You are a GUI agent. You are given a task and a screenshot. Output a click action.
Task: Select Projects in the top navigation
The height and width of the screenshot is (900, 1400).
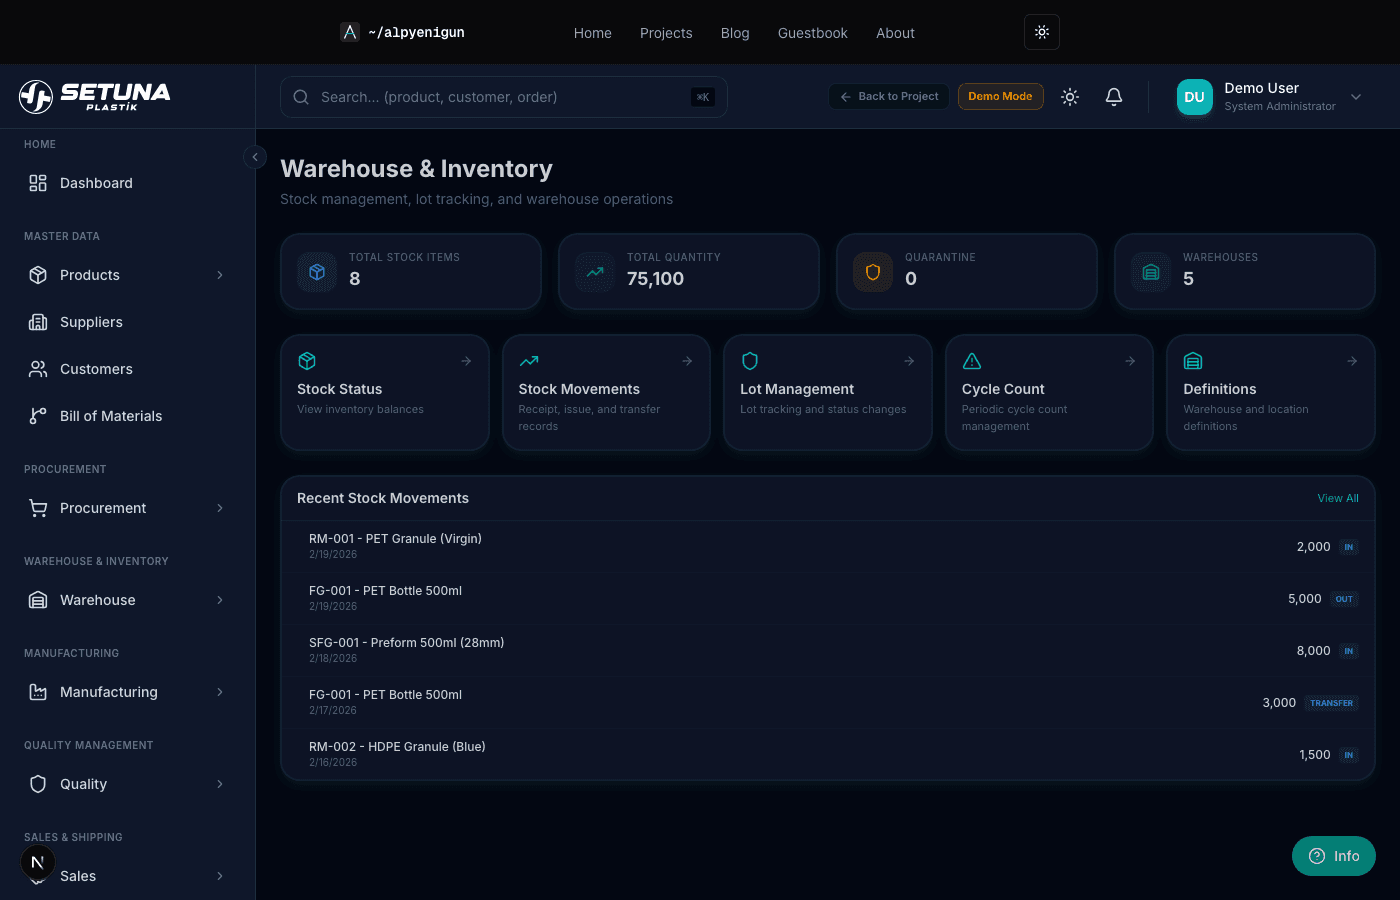tap(666, 33)
